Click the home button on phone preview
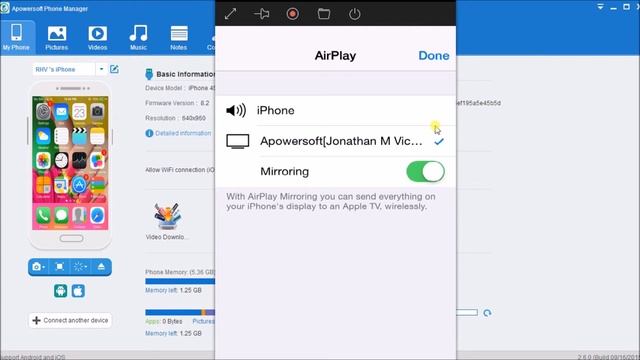Screen dimensions: 640x360 coord(71,238)
